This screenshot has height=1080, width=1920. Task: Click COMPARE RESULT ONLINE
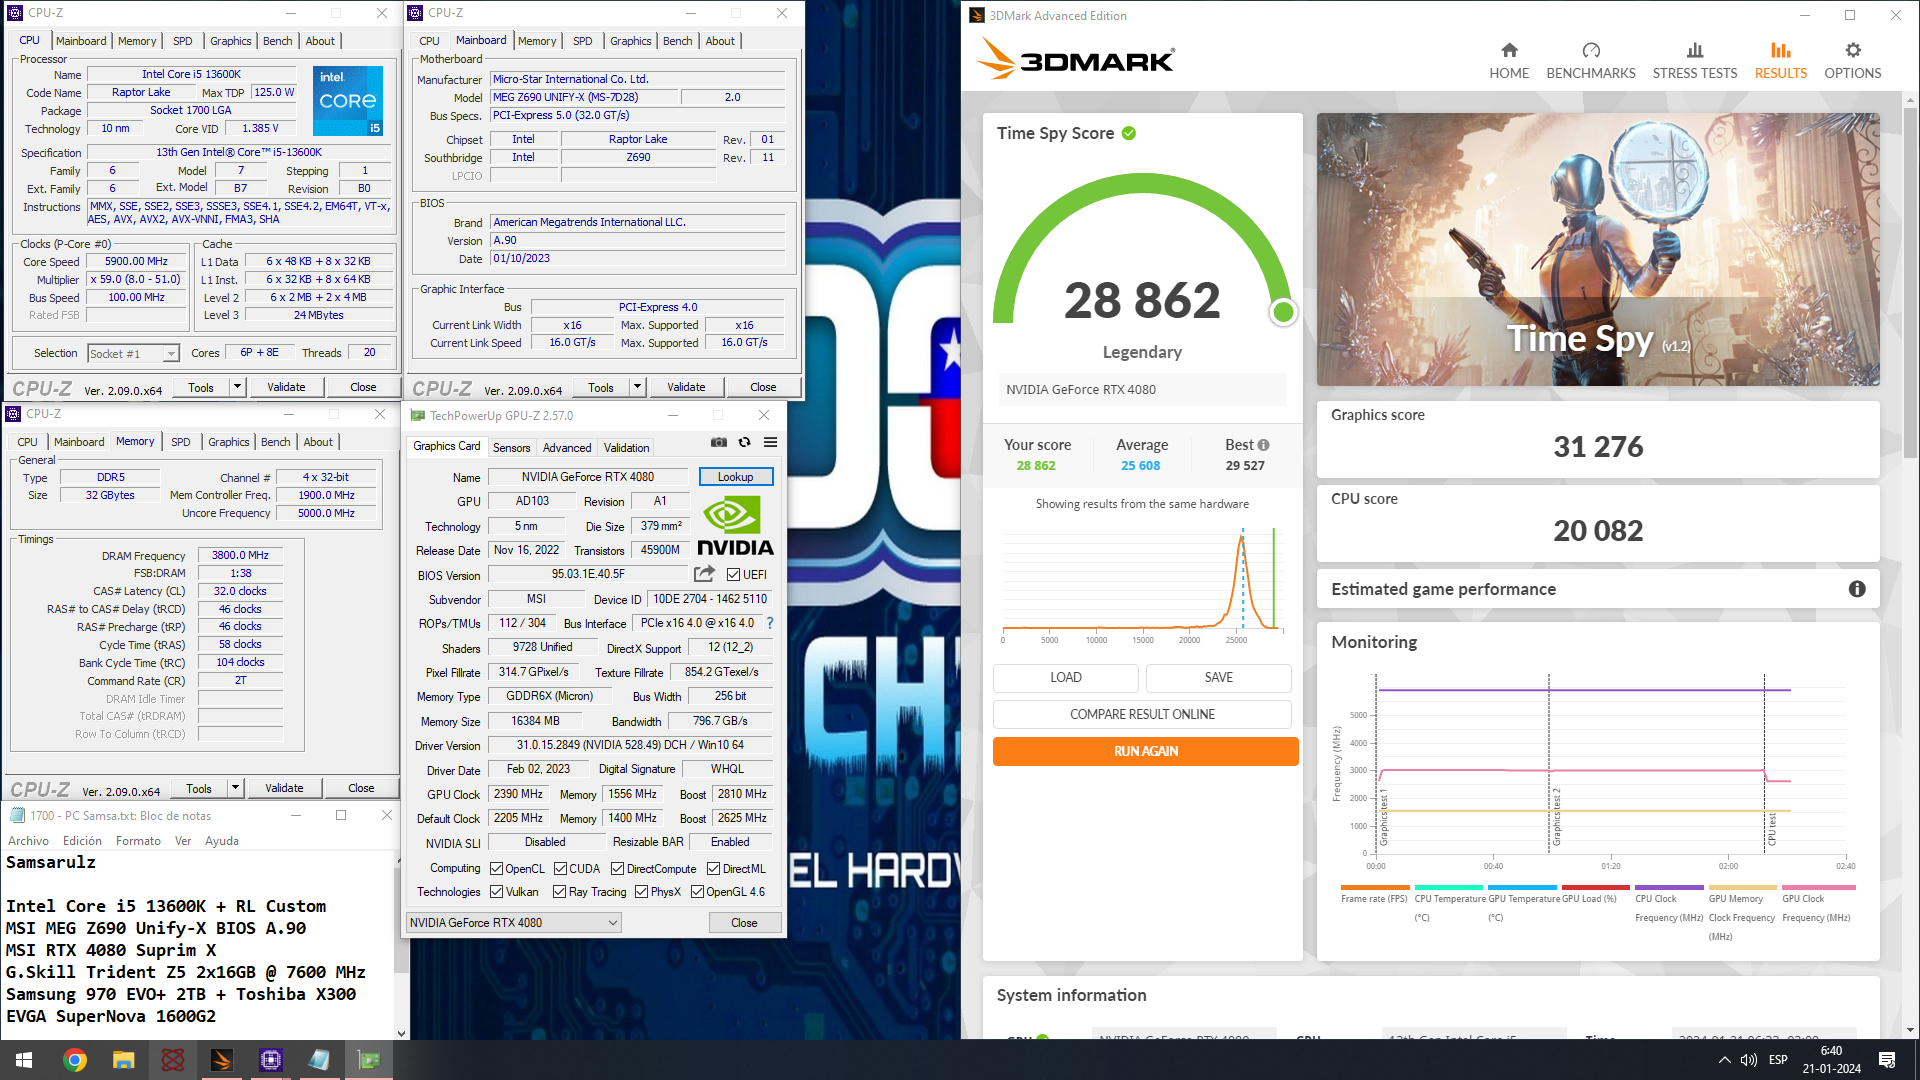(x=1142, y=714)
